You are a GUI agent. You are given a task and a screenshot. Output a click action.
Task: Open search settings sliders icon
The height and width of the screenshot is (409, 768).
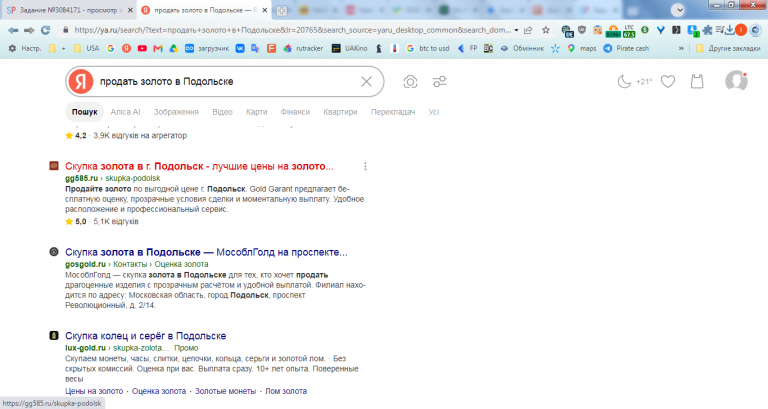point(440,82)
